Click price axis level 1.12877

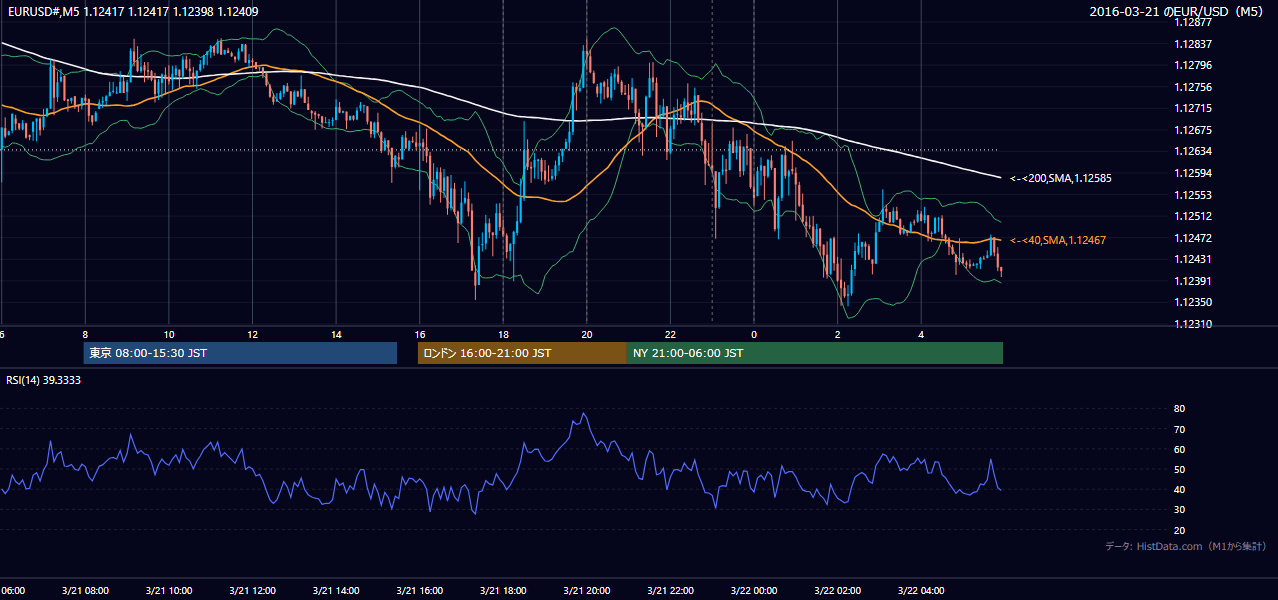1193,22
